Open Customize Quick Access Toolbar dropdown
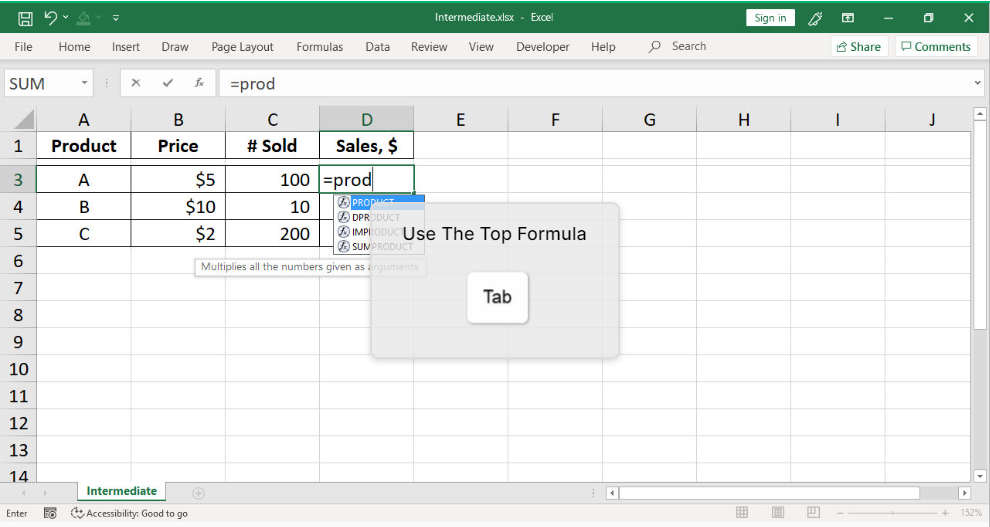 pos(116,18)
